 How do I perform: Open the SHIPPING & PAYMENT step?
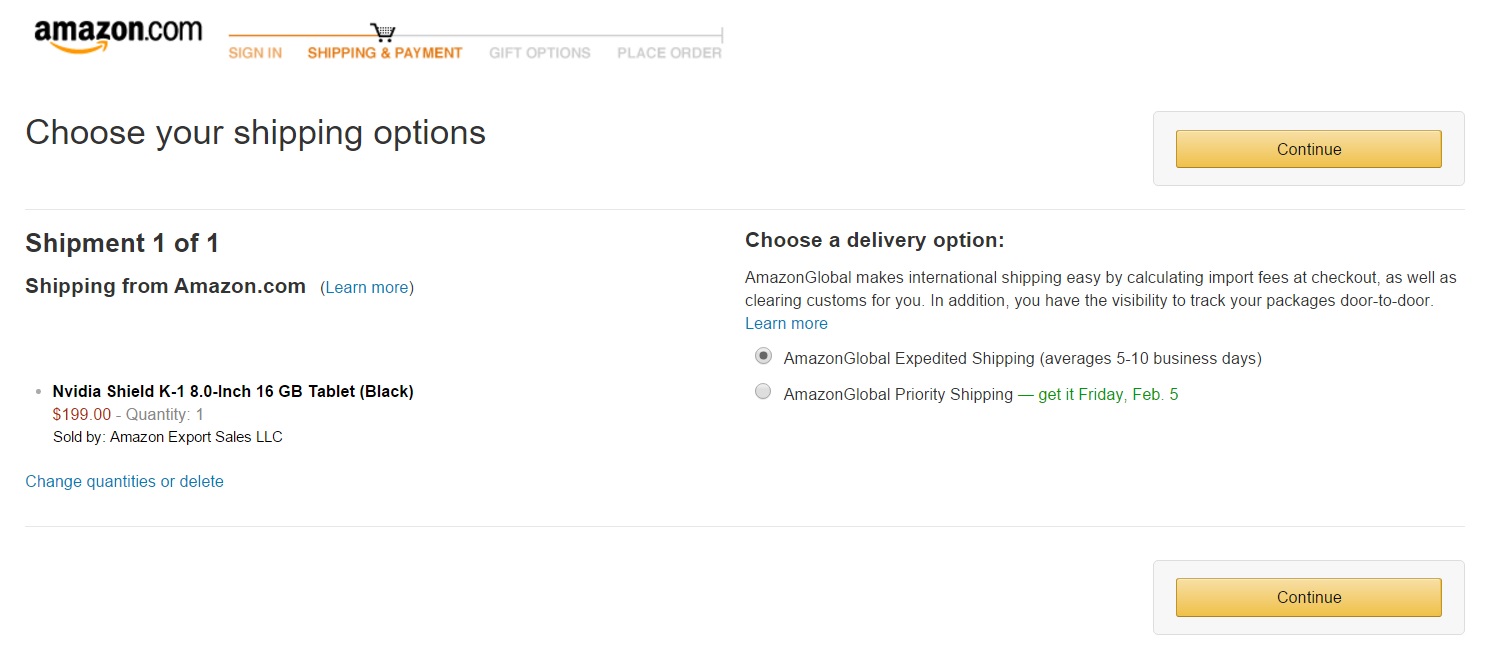(385, 53)
